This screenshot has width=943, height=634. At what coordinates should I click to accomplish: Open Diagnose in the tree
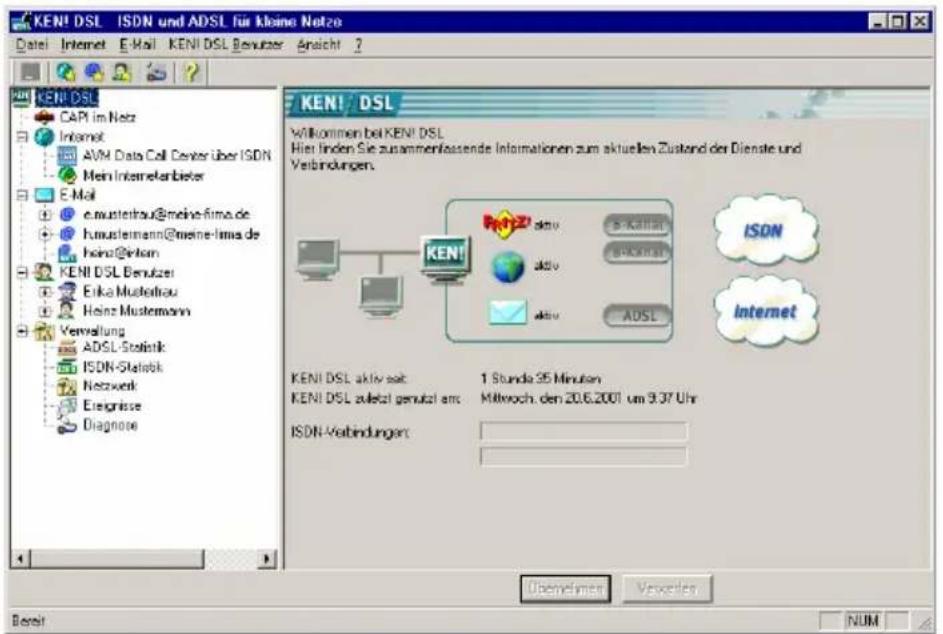[110, 425]
